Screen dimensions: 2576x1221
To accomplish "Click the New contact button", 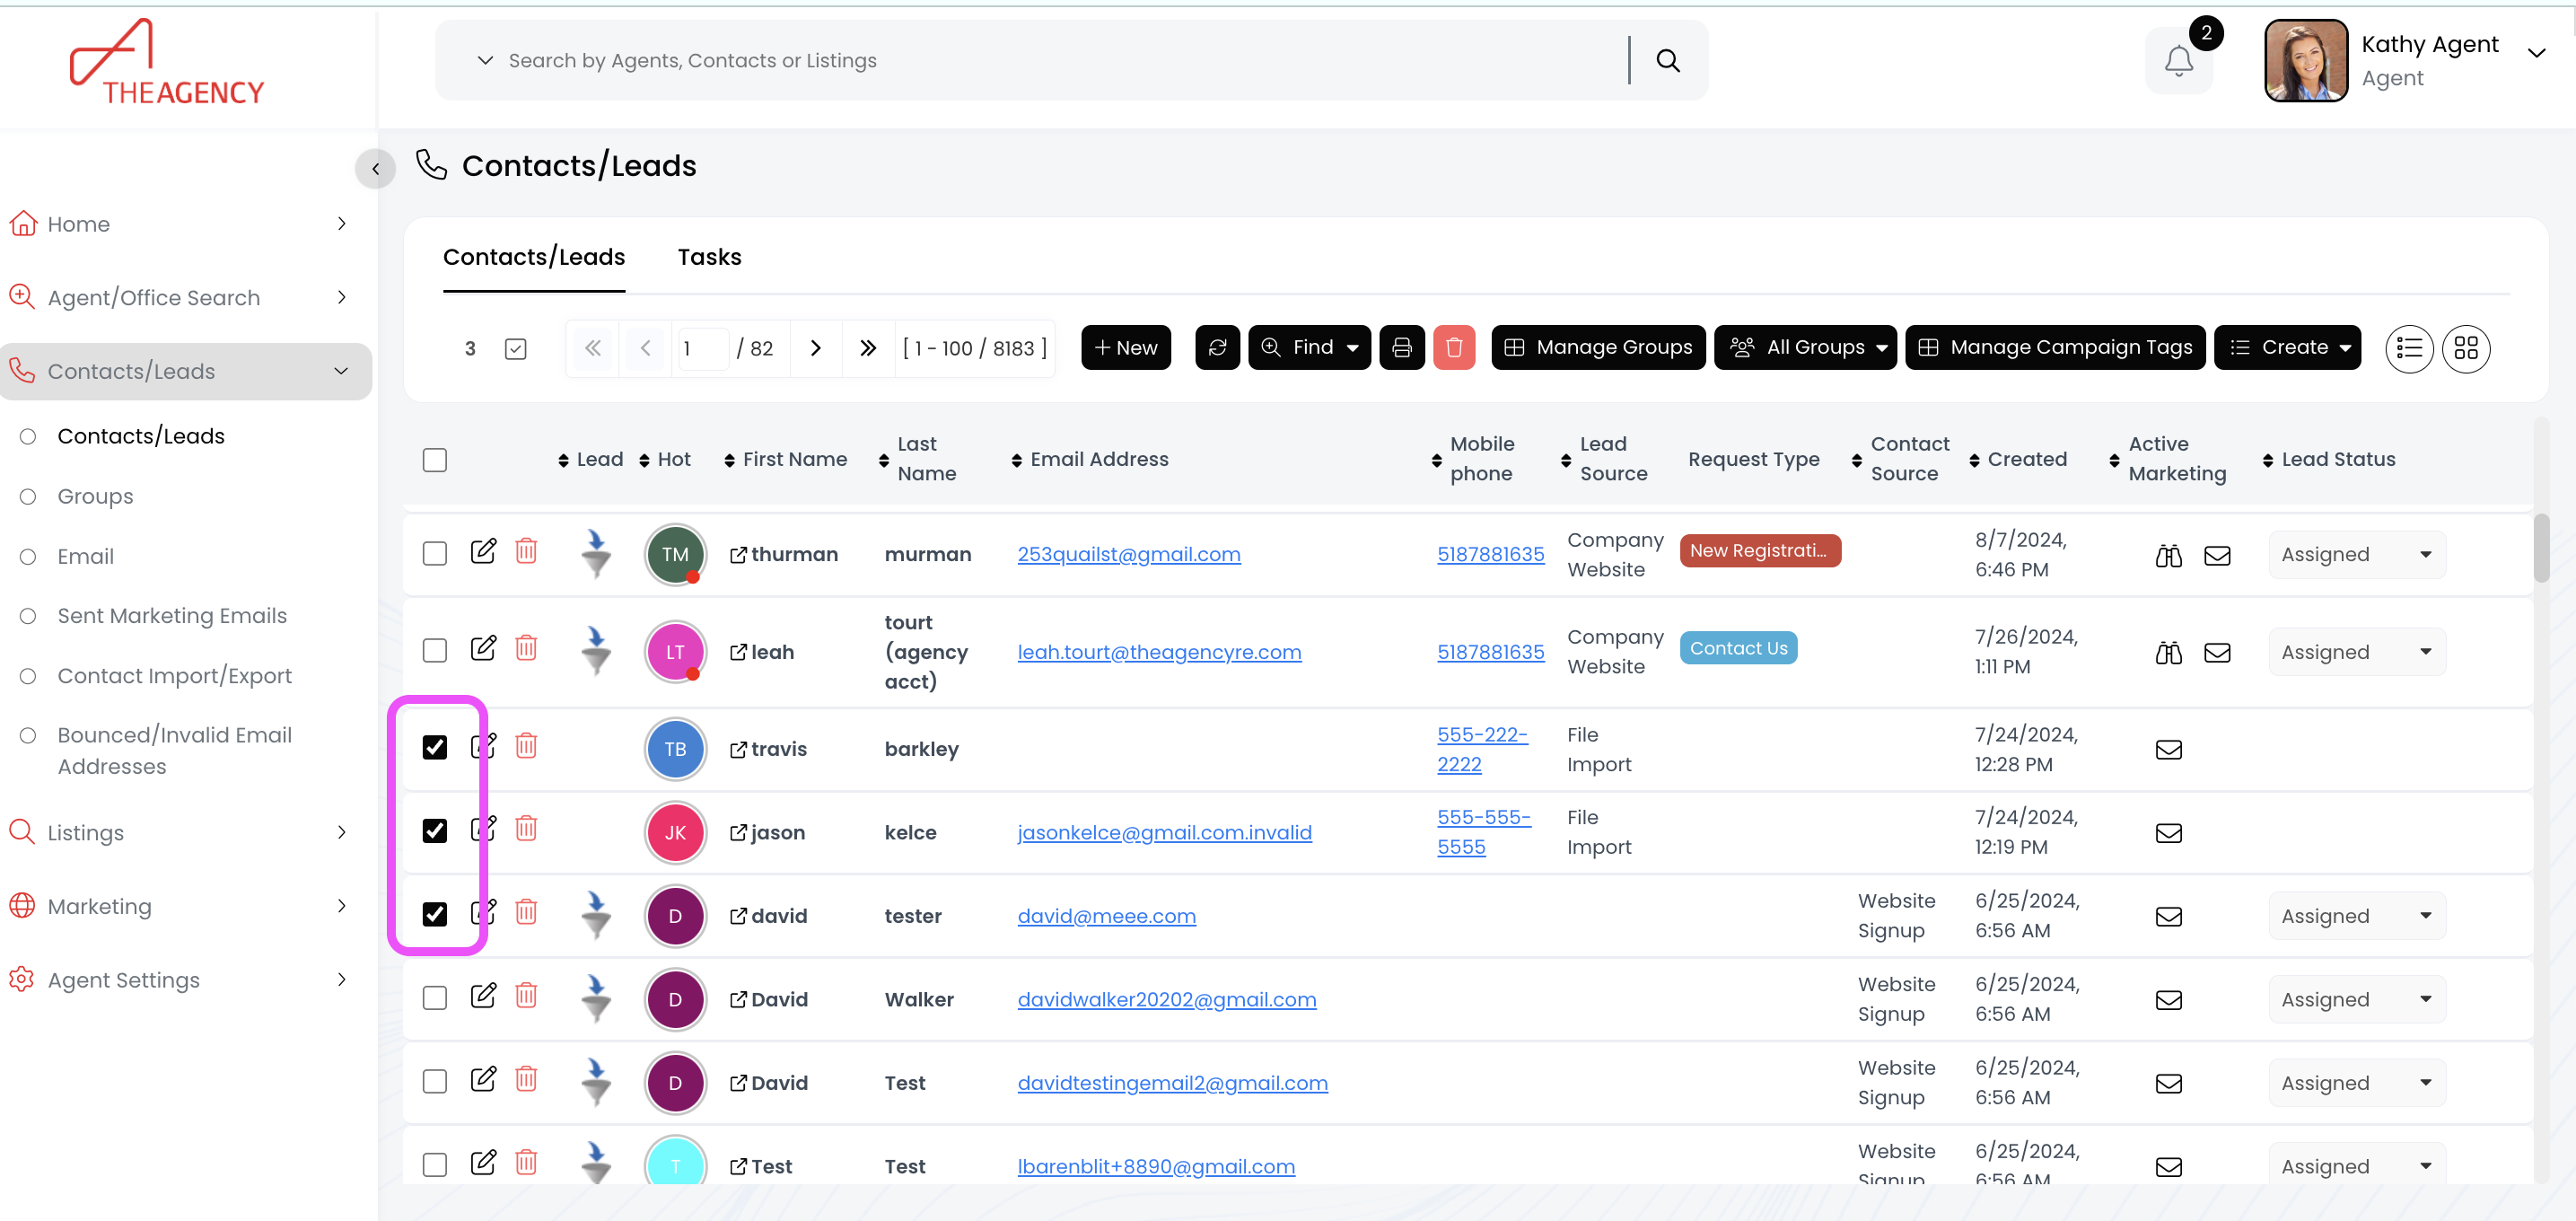I will coord(1125,348).
